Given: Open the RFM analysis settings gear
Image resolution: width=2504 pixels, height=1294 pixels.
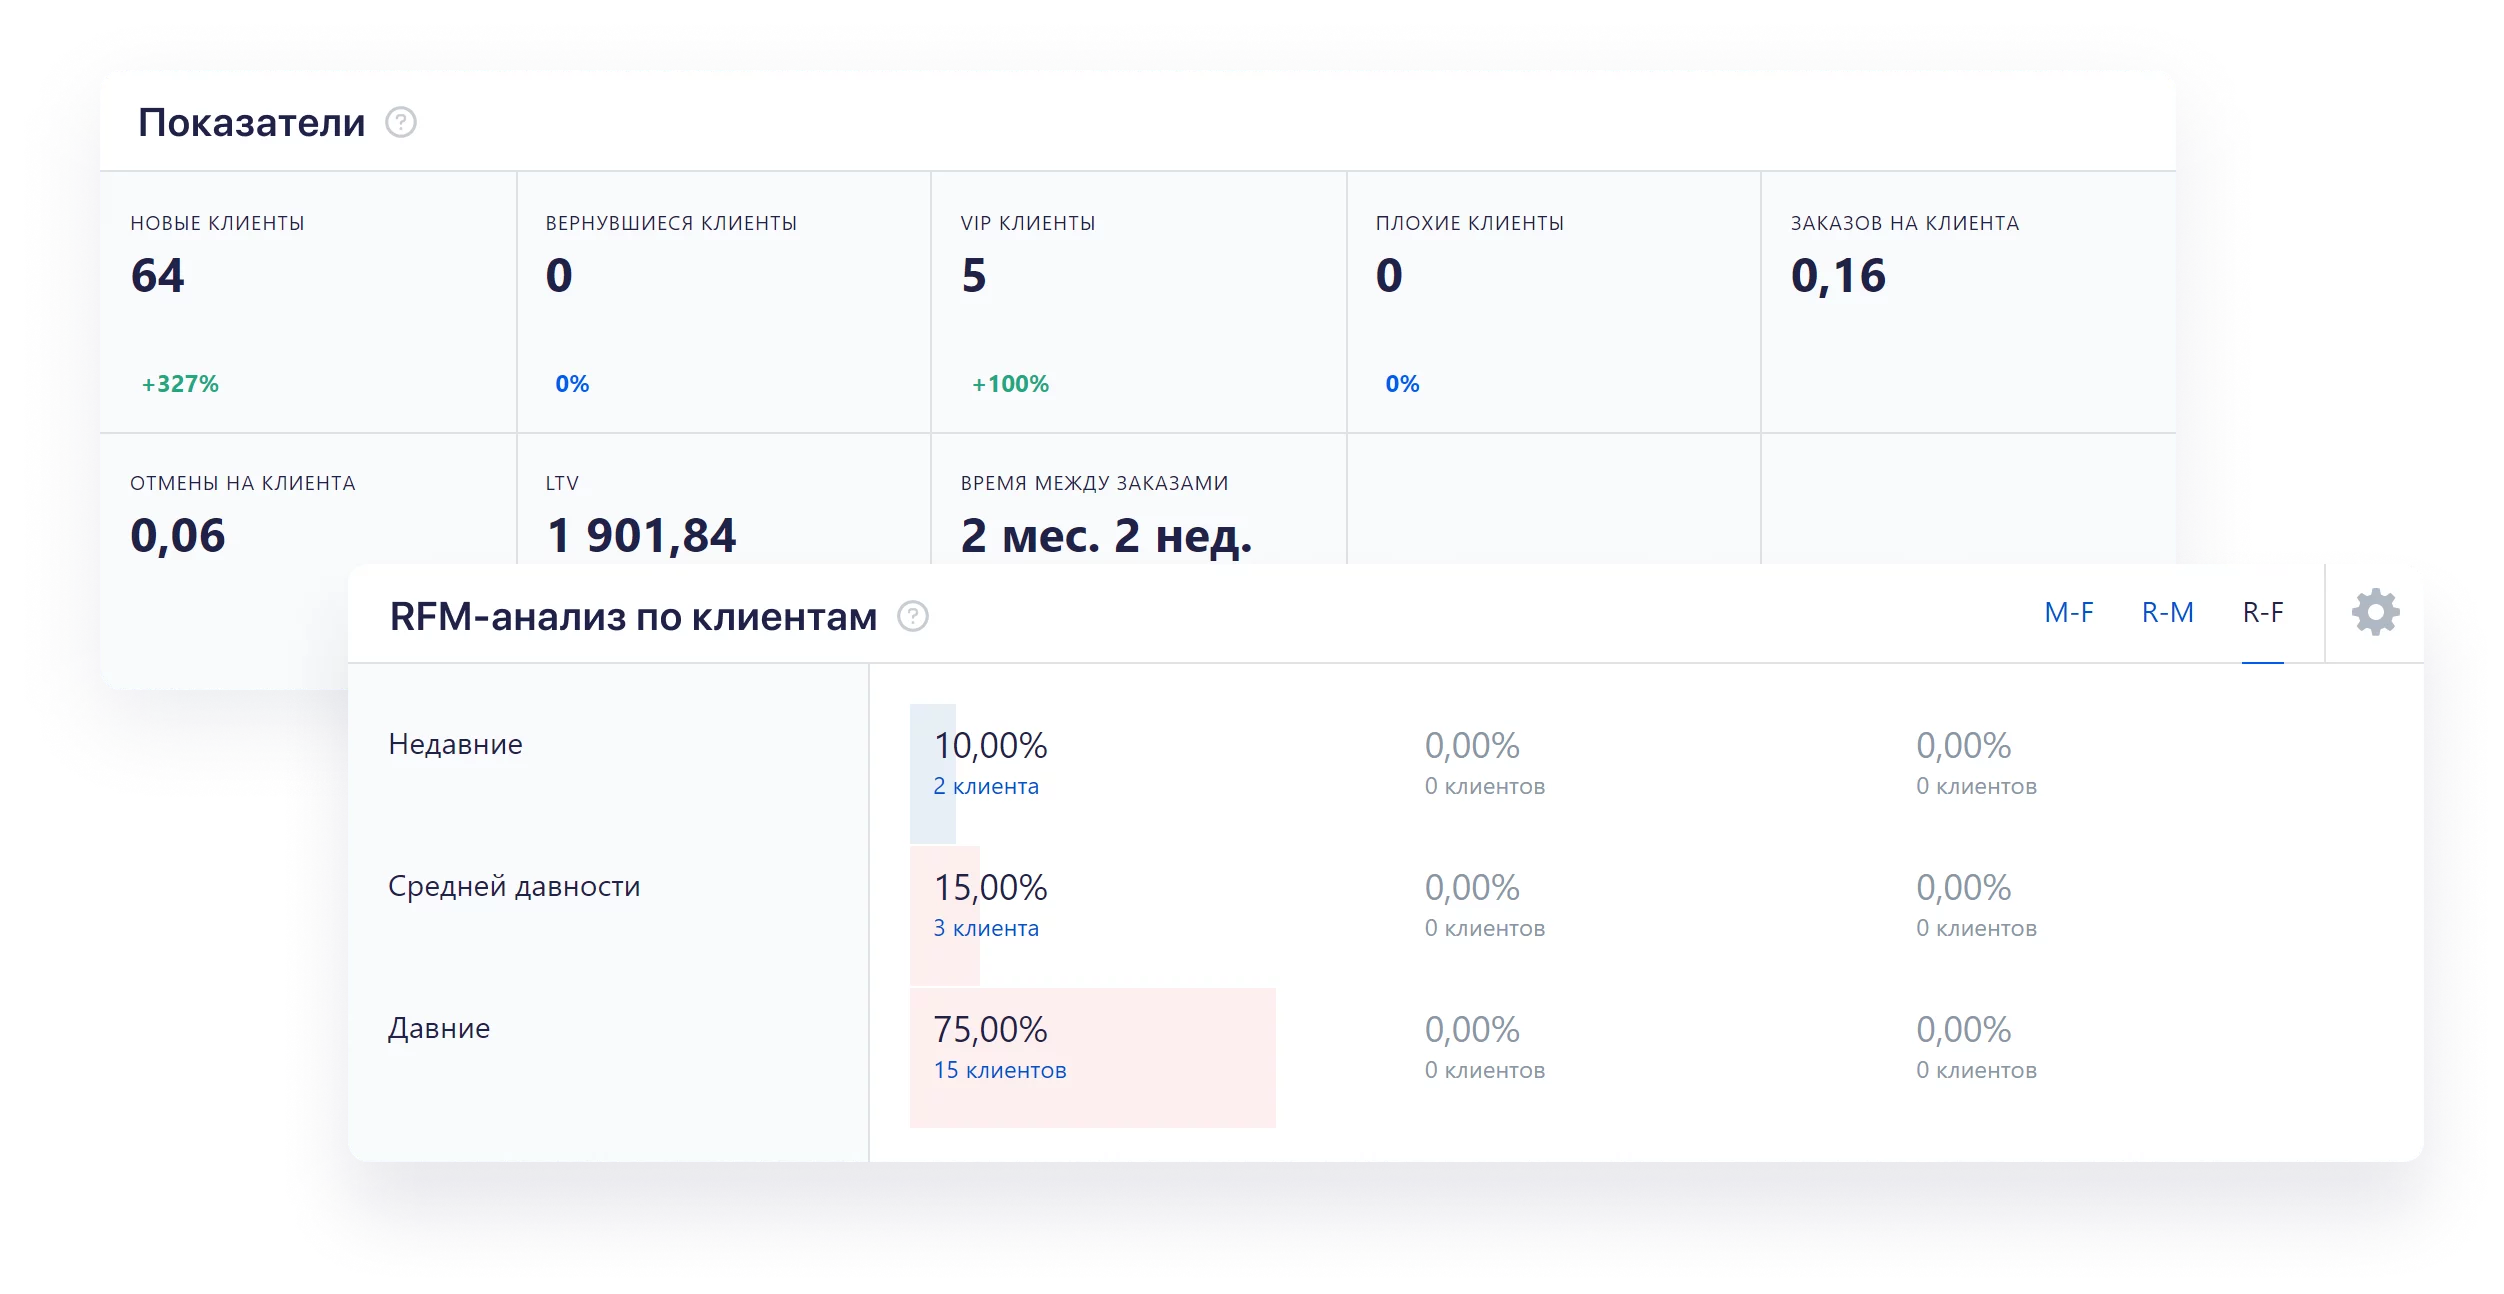Looking at the screenshot, I should [x=2375, y=612].
